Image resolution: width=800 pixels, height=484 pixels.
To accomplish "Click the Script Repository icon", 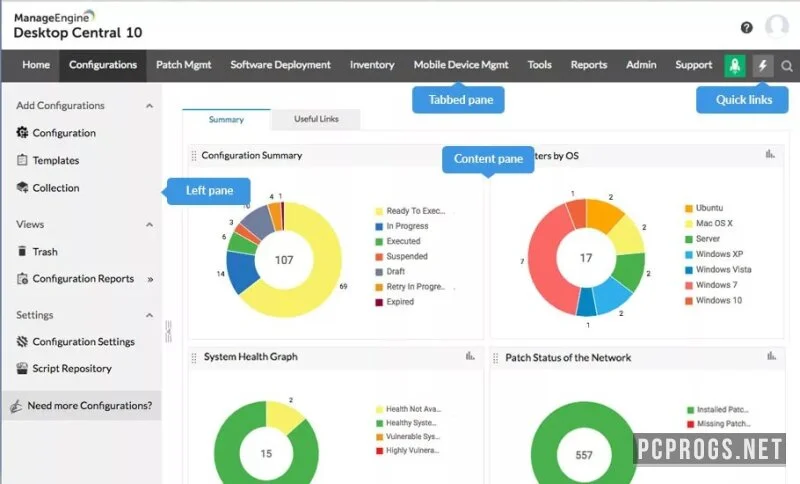I will [22, 368].
